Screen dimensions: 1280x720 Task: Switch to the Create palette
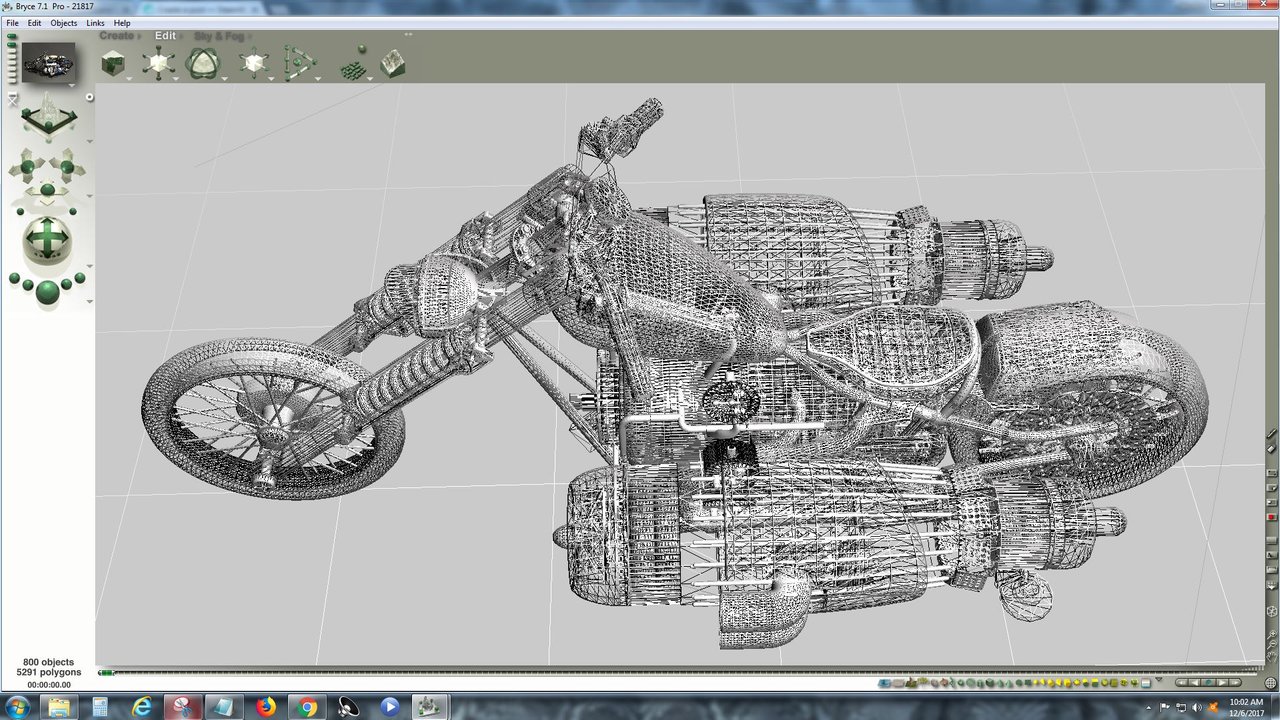pyautogui.click(x=117, y=36)
